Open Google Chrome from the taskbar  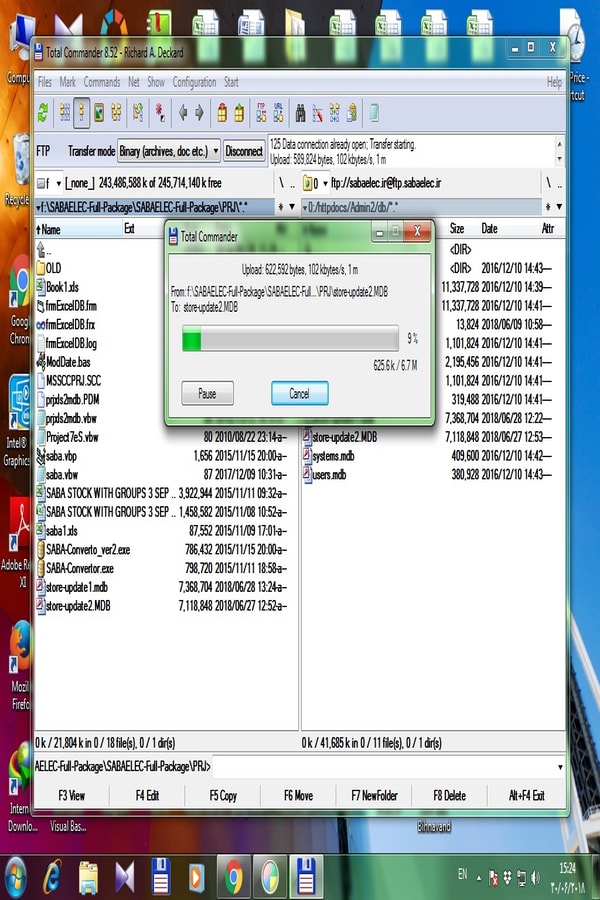pyautogui.click(x=233, y=878)
